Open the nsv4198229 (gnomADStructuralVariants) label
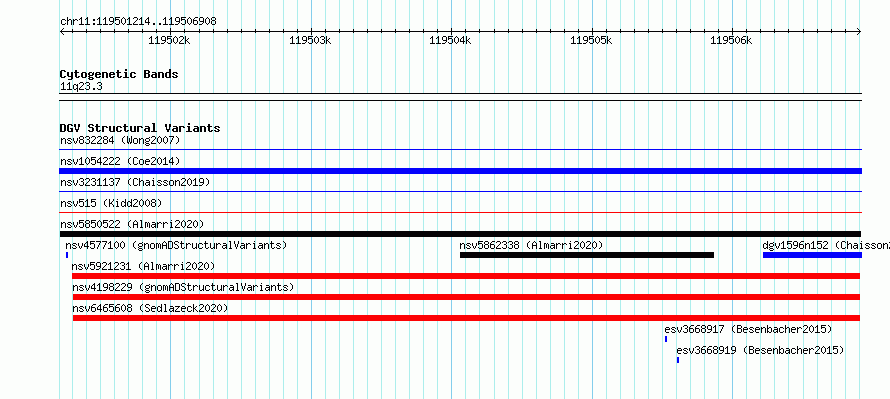The height and width of the screenshot is (399, 890). (x=183, y=287)
